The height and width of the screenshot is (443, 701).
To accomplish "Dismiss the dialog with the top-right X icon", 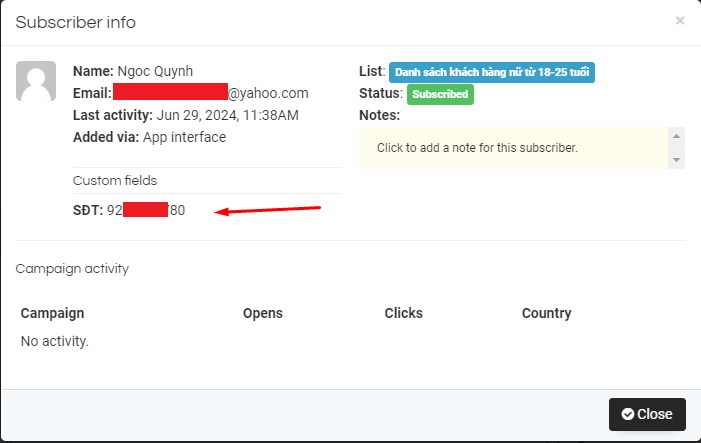I will [x=680, y=20].
